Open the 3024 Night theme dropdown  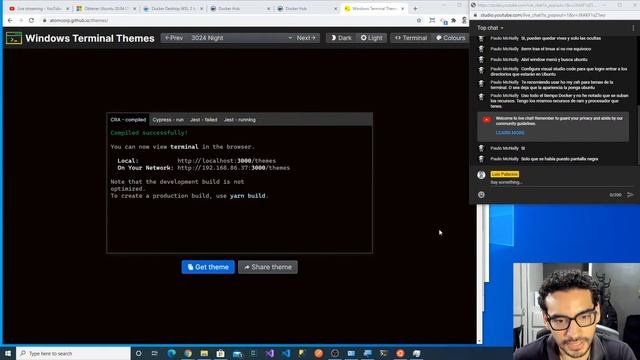point(241,38)
